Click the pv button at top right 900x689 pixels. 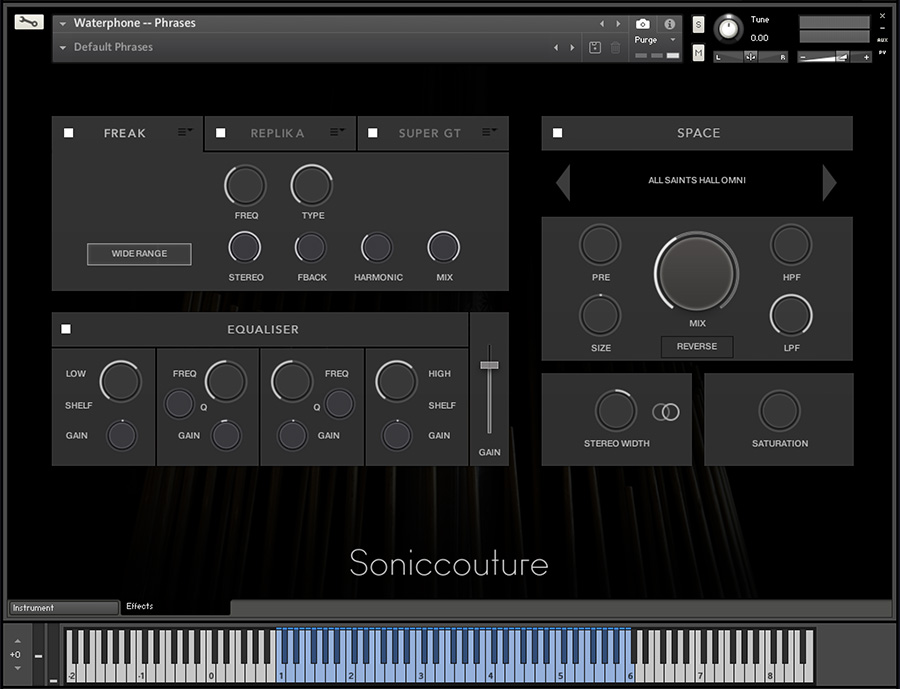[x=882, y=52]
